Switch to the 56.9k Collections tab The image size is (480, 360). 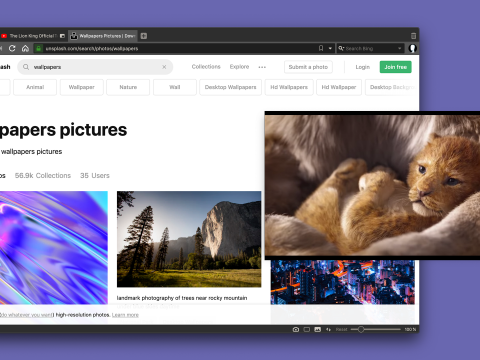43,175
